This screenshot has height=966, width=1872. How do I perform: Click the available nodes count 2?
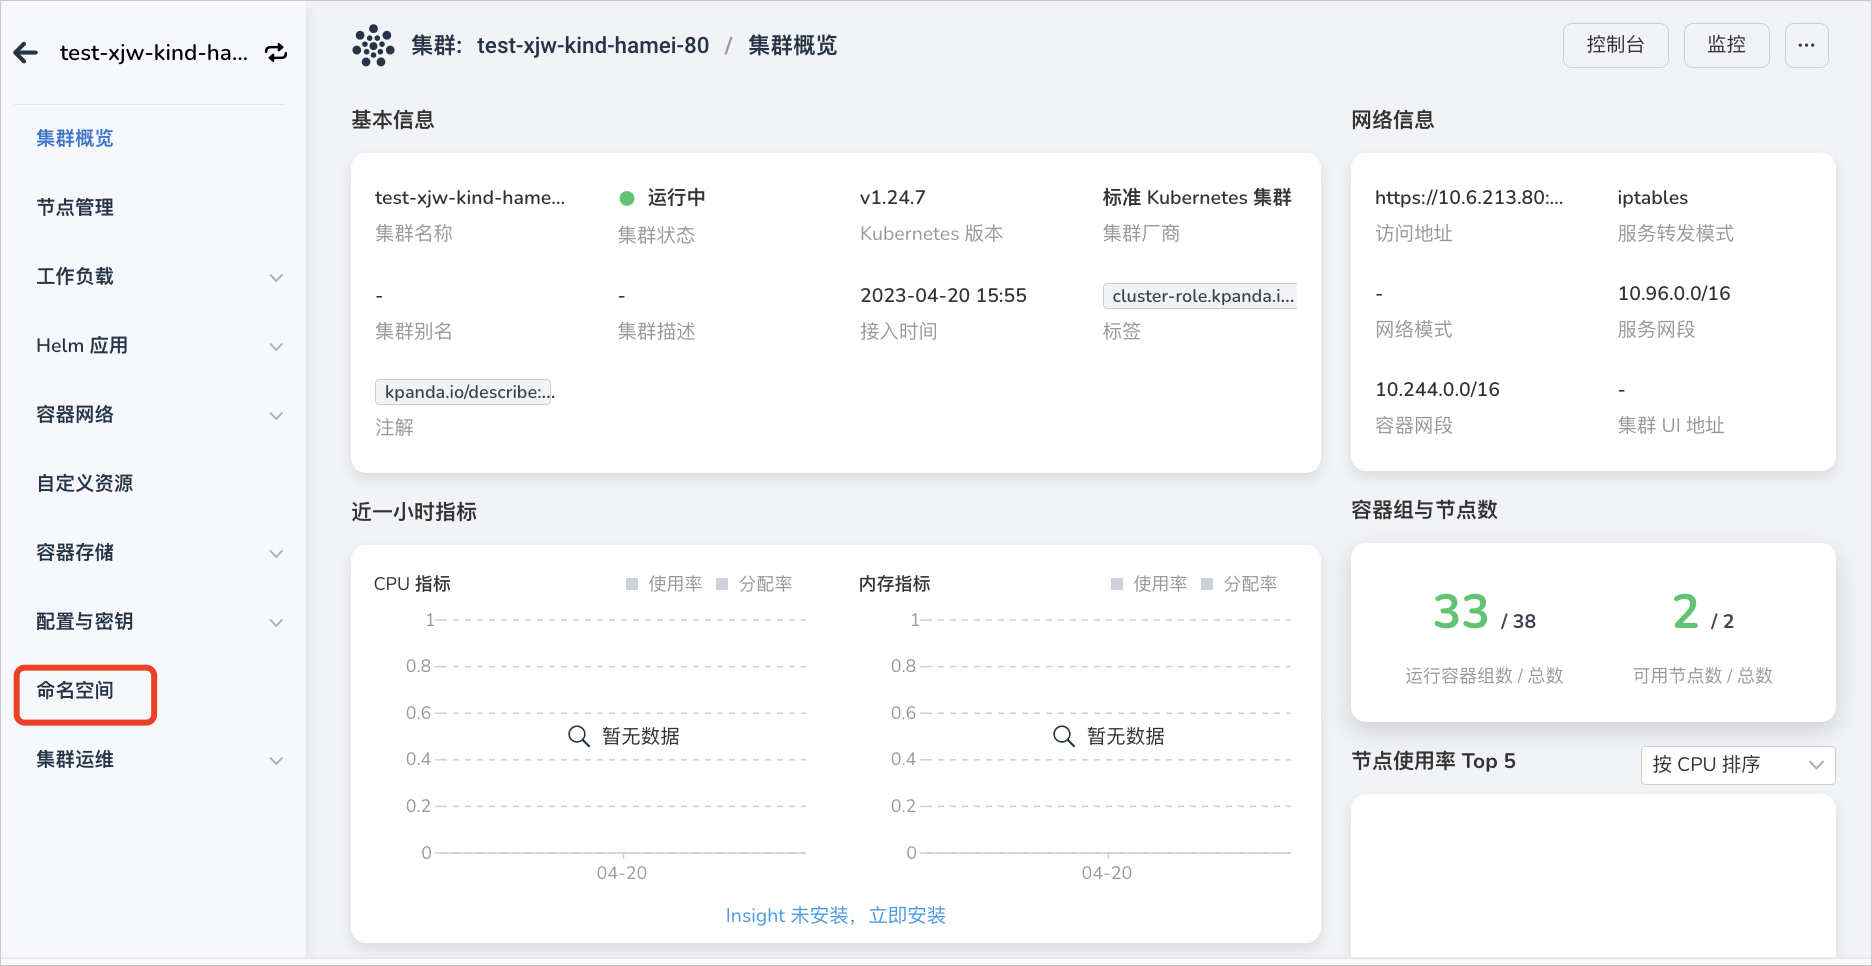tap(1686, 611)
